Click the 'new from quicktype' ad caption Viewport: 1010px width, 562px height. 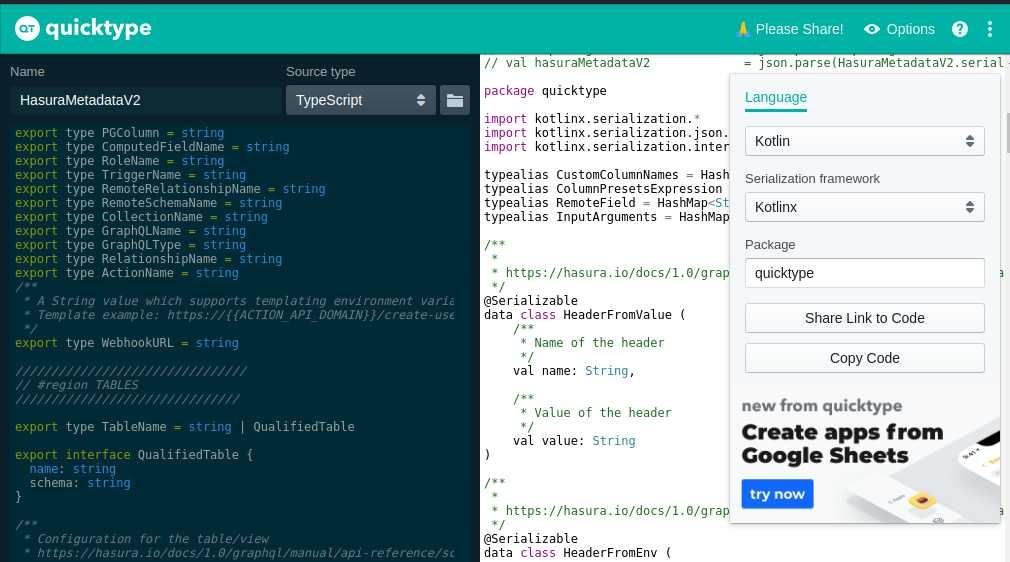[822, 406]
